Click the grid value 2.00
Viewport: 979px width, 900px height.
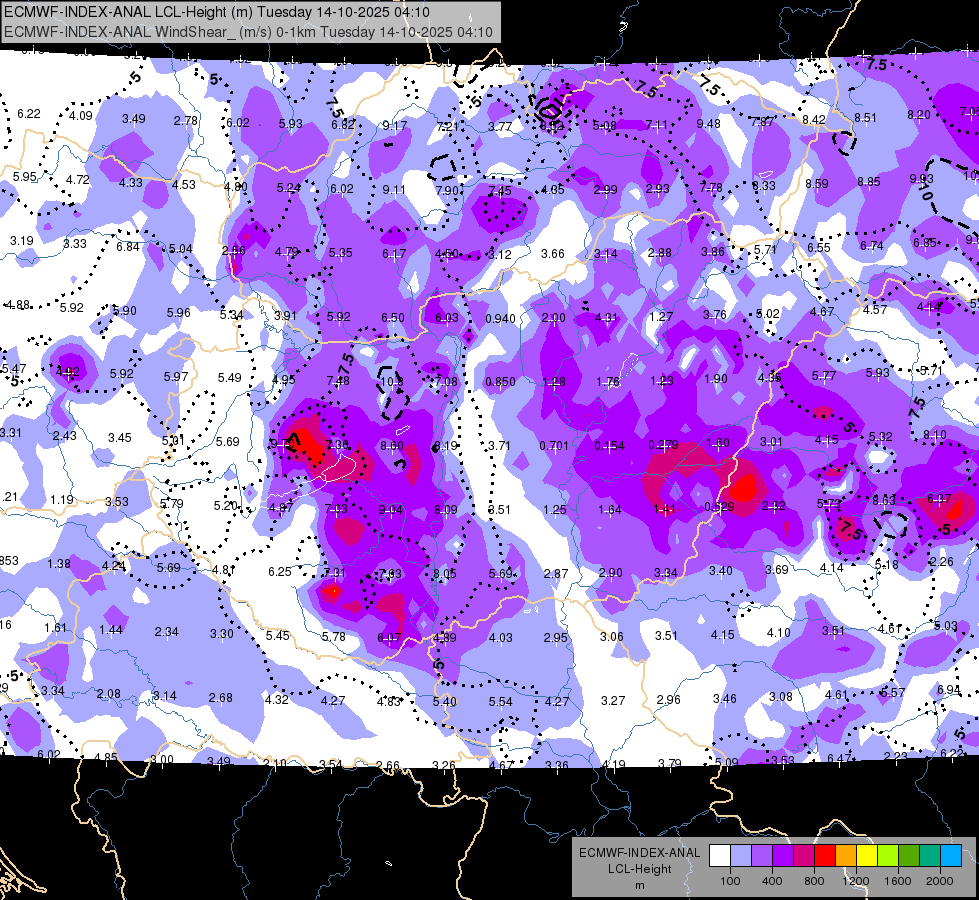pyautogui.click(x=553, y=318)
